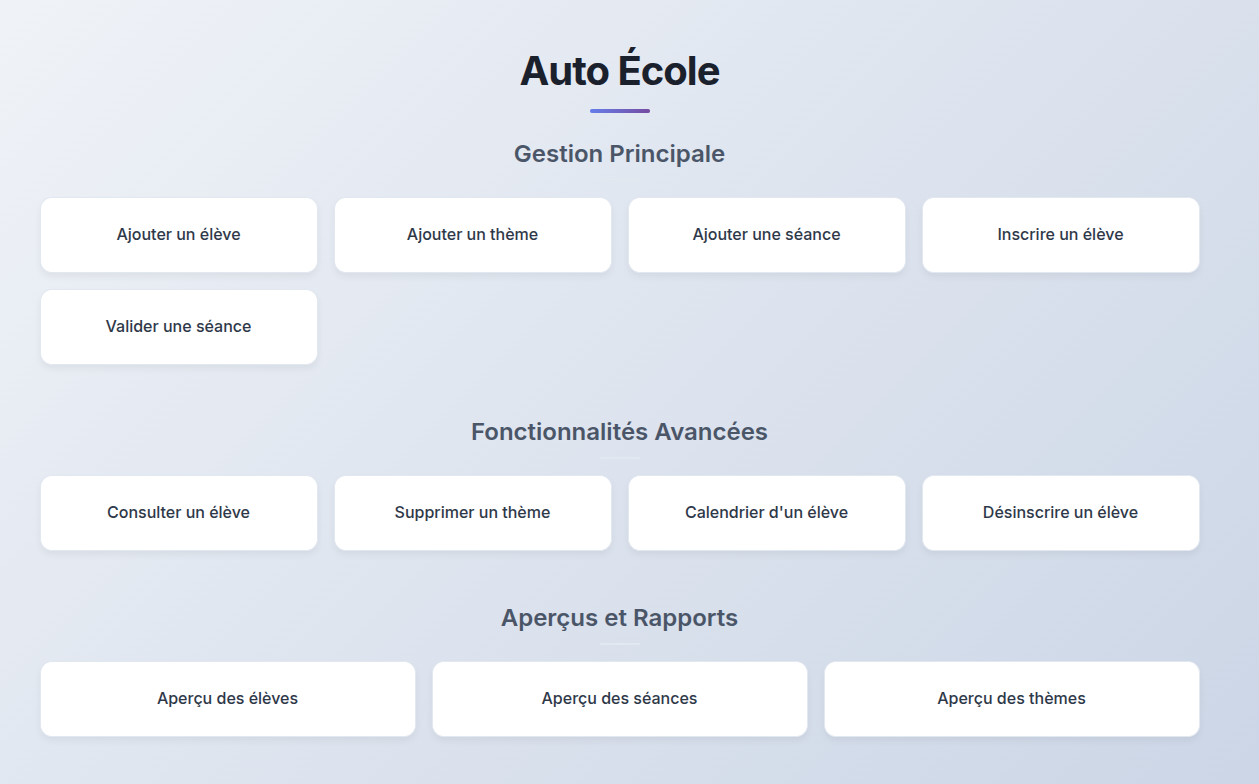Screen dimensions: 1259x784
Task: Click the "Auto École" page title
Action: (x=619, y=70)
